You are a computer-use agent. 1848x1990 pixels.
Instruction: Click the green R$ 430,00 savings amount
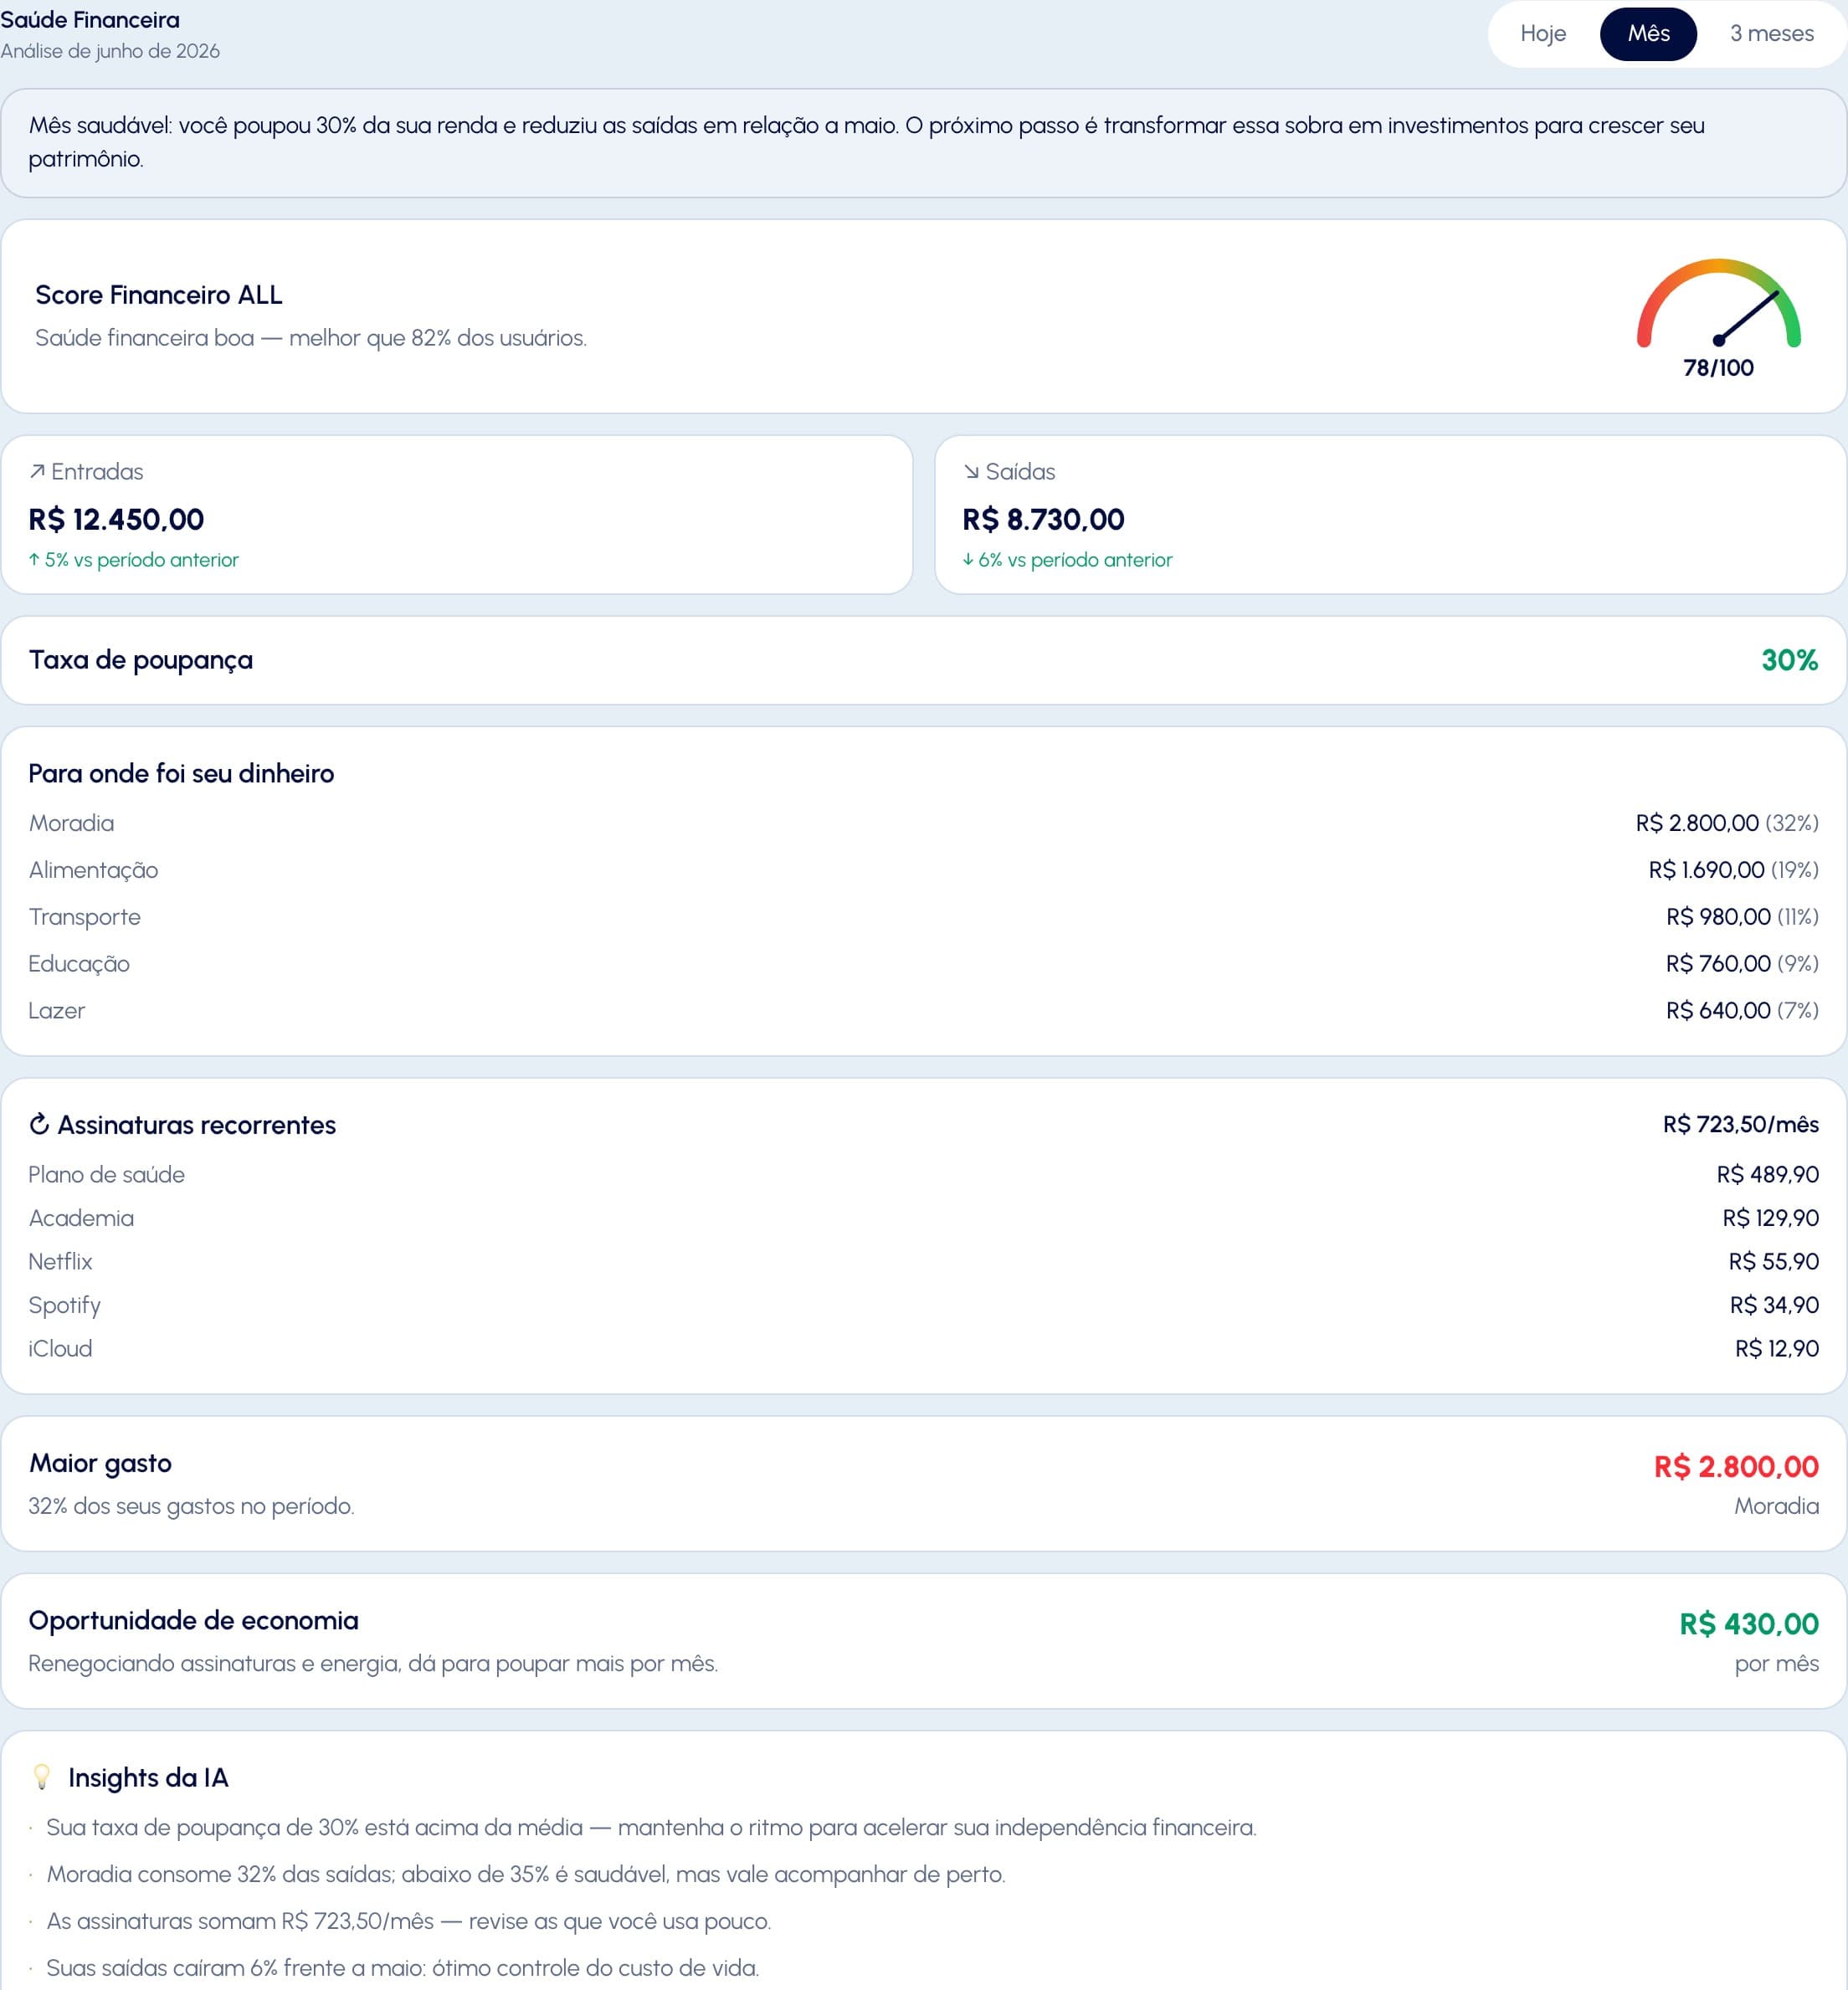point(1749,1623)
